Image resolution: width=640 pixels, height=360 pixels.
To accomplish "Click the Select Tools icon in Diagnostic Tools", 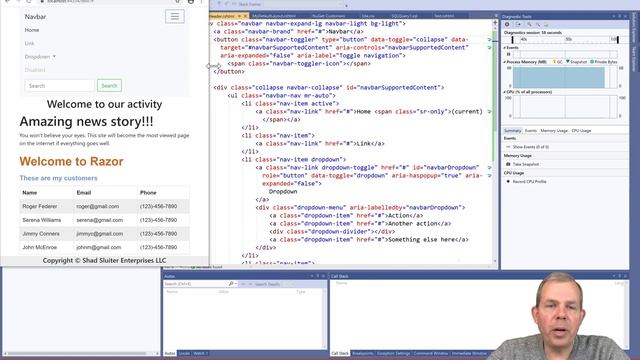I will point(518,25).
